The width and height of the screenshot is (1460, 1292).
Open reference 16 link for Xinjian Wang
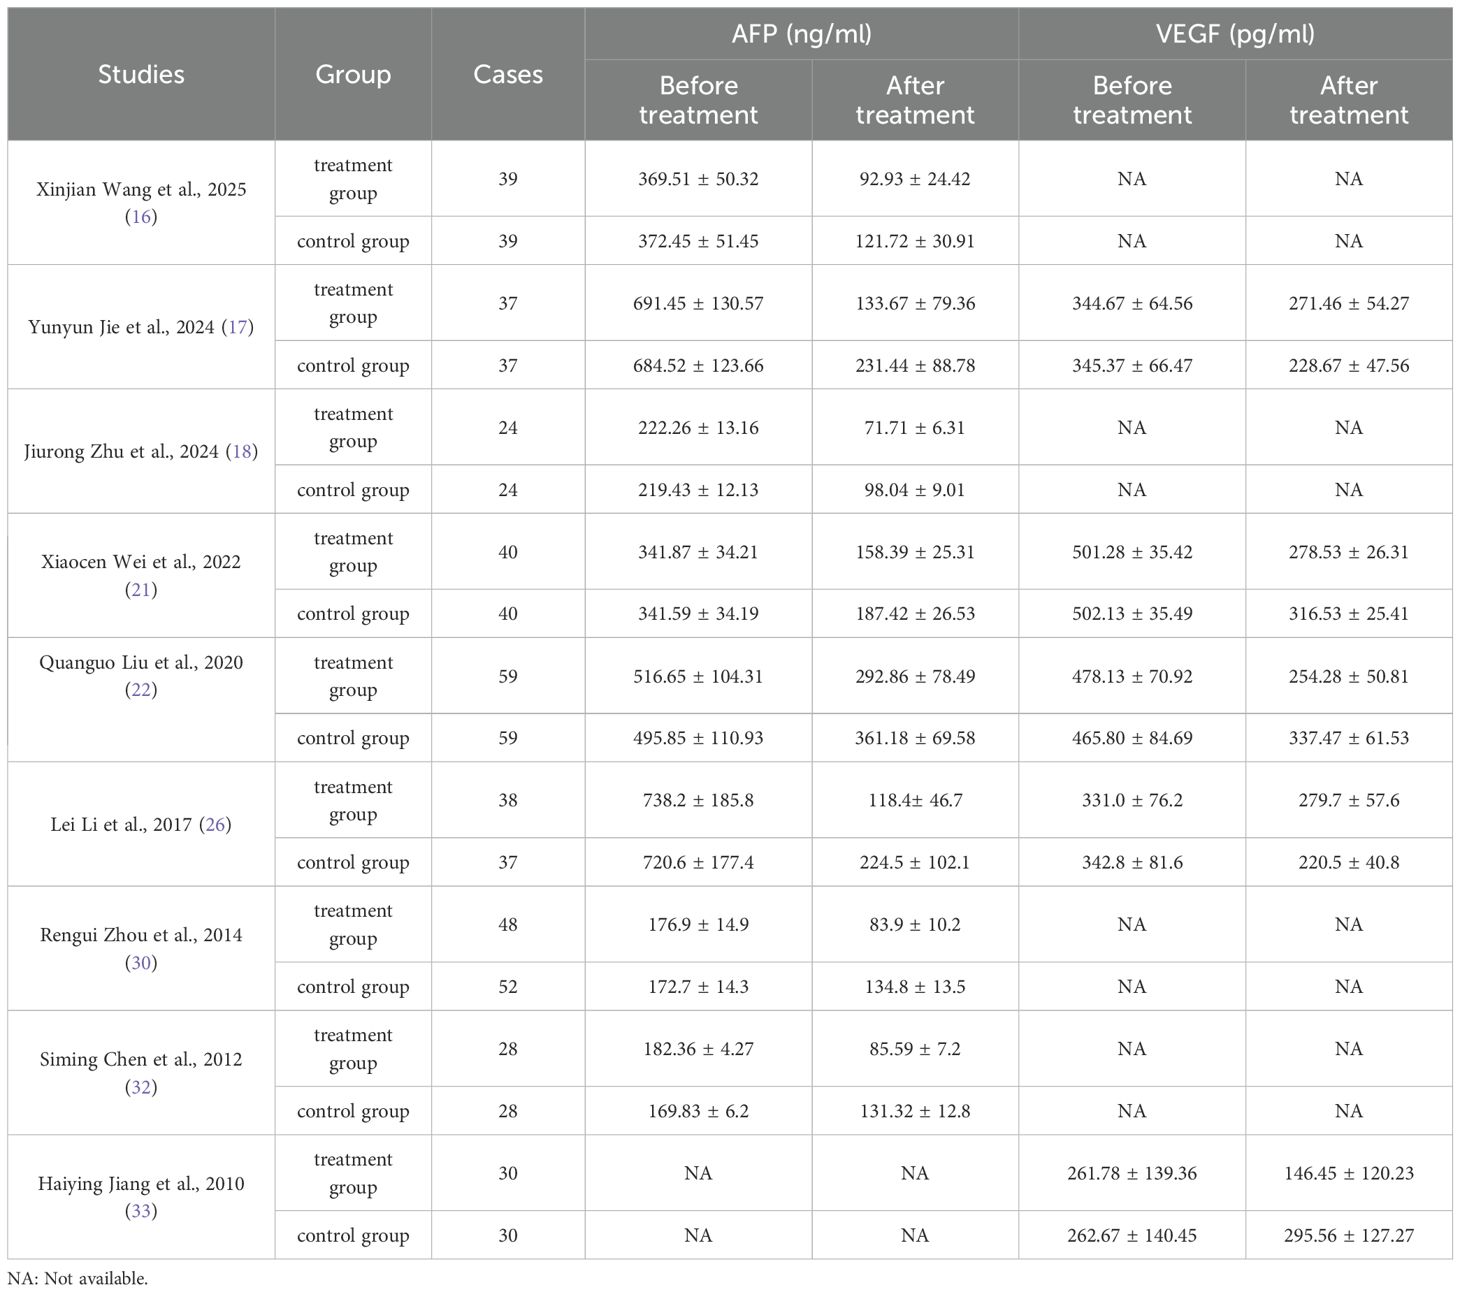[141, 217]
